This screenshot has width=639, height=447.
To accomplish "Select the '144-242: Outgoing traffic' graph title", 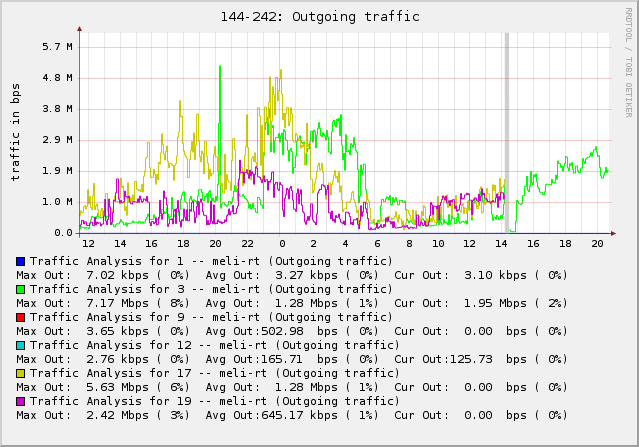I will point(319,16).
